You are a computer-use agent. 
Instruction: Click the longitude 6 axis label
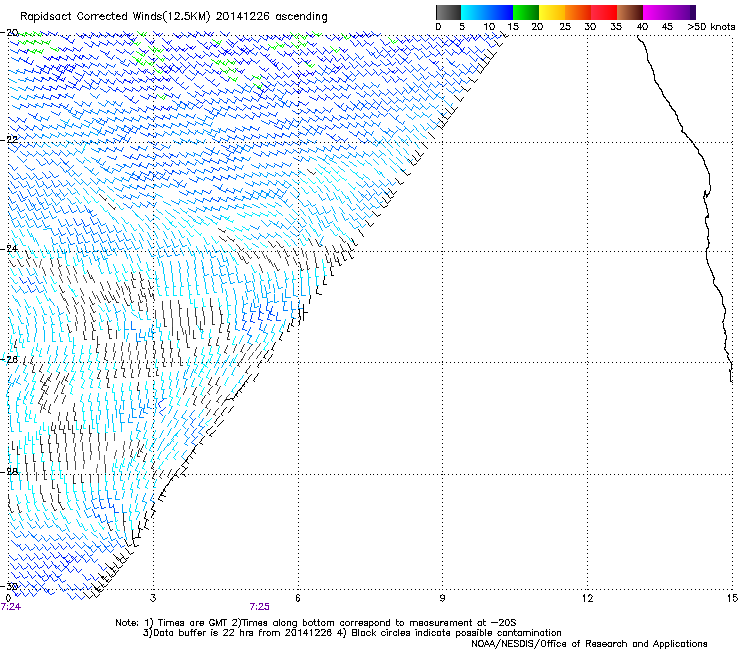coord(298,598)
